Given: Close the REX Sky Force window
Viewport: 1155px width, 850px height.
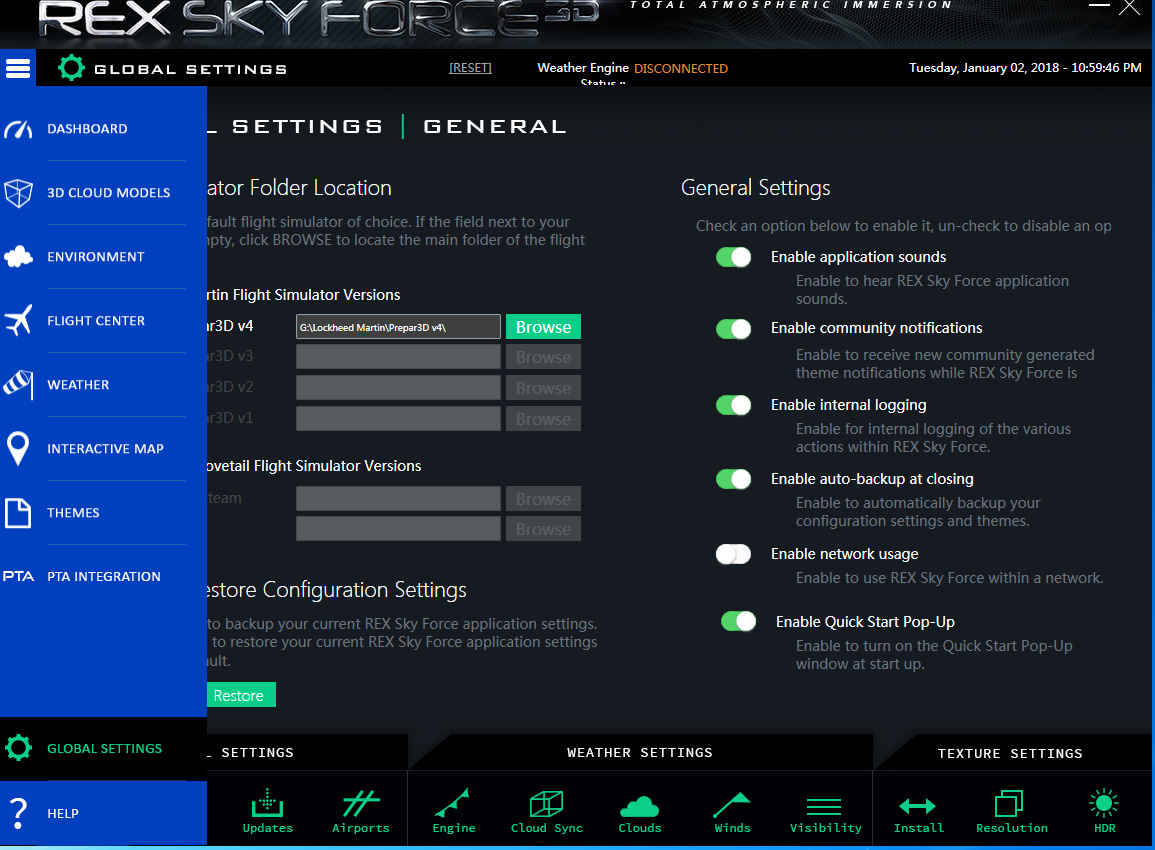Looking at the screenshot, I should tap(1129, 8).
